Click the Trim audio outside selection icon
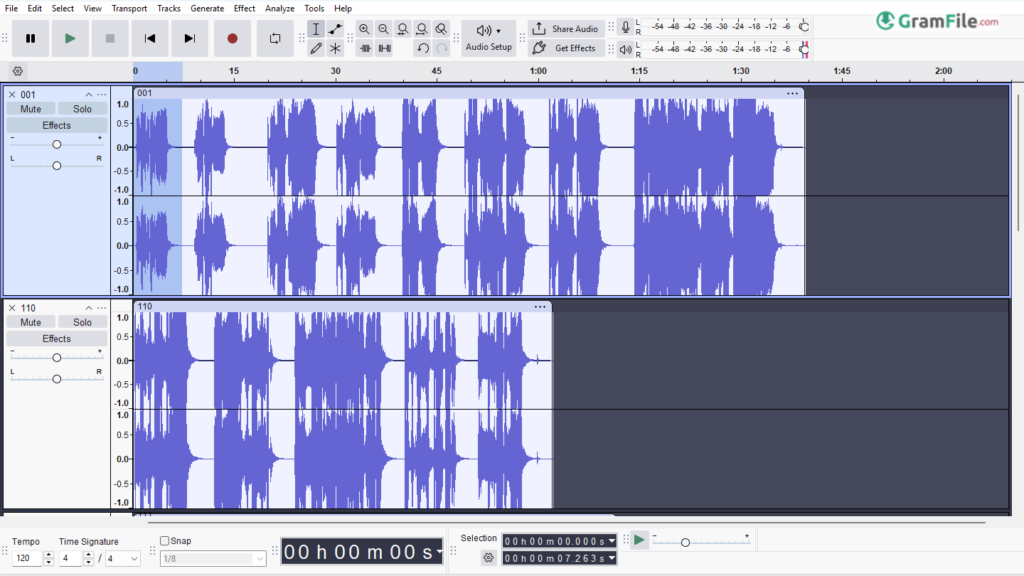 [x=364, y=48]
